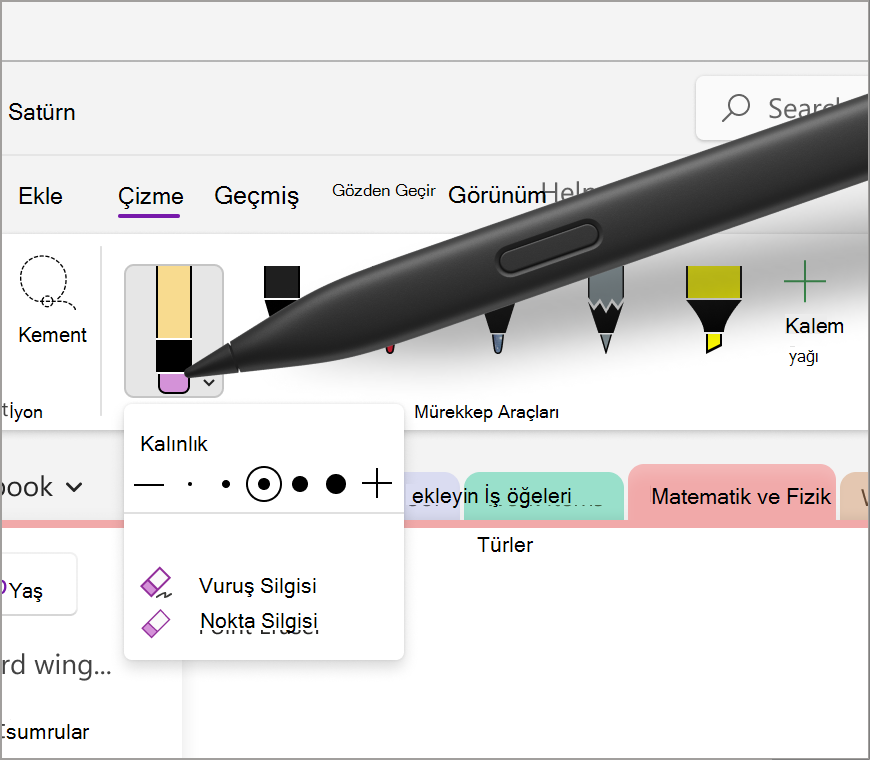Open the Matematik ve Fizik section tab

point(732,495)
